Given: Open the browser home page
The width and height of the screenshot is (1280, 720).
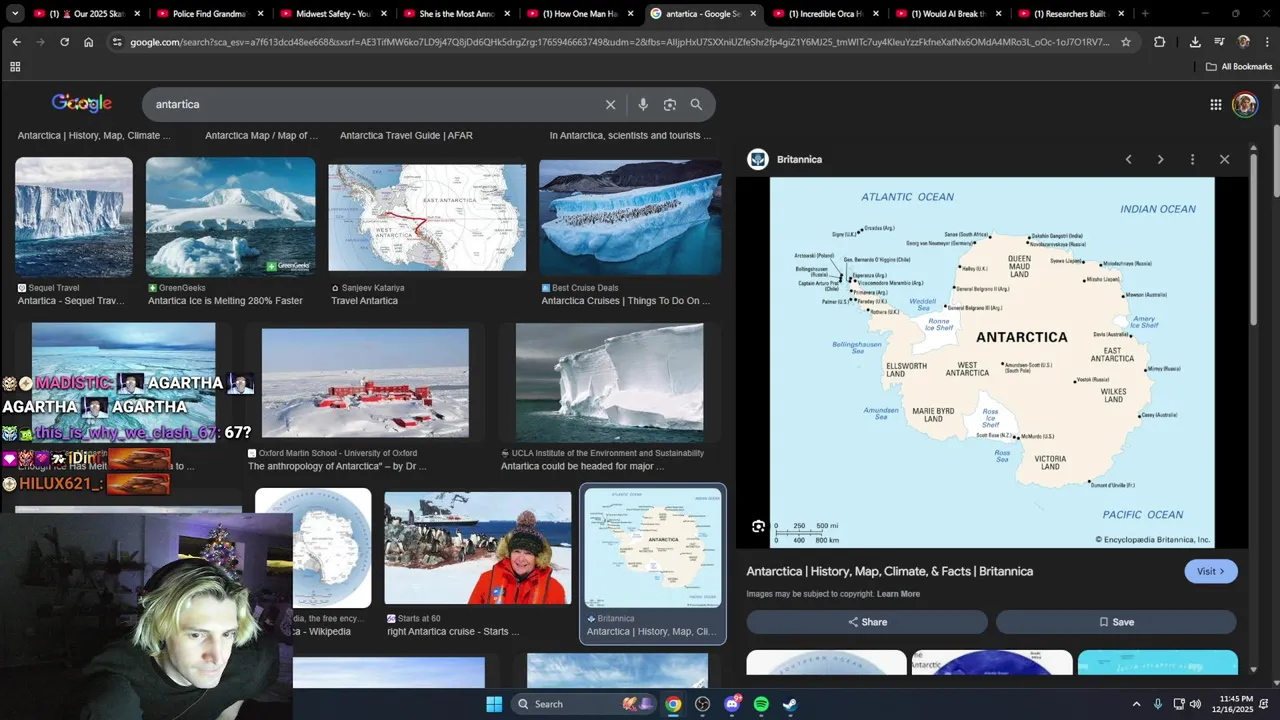Looking at the screenshot, I should tap(89, 42).
